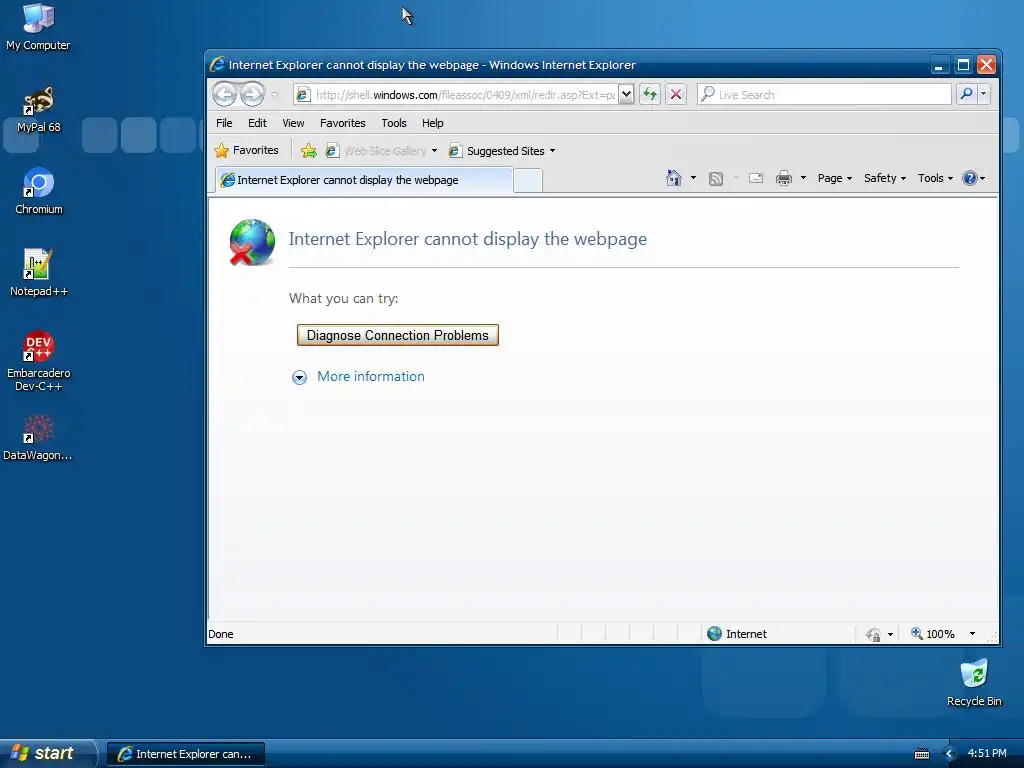Click the Home page icon
This screenshot has height=768, width=1024.
[674, 178]
